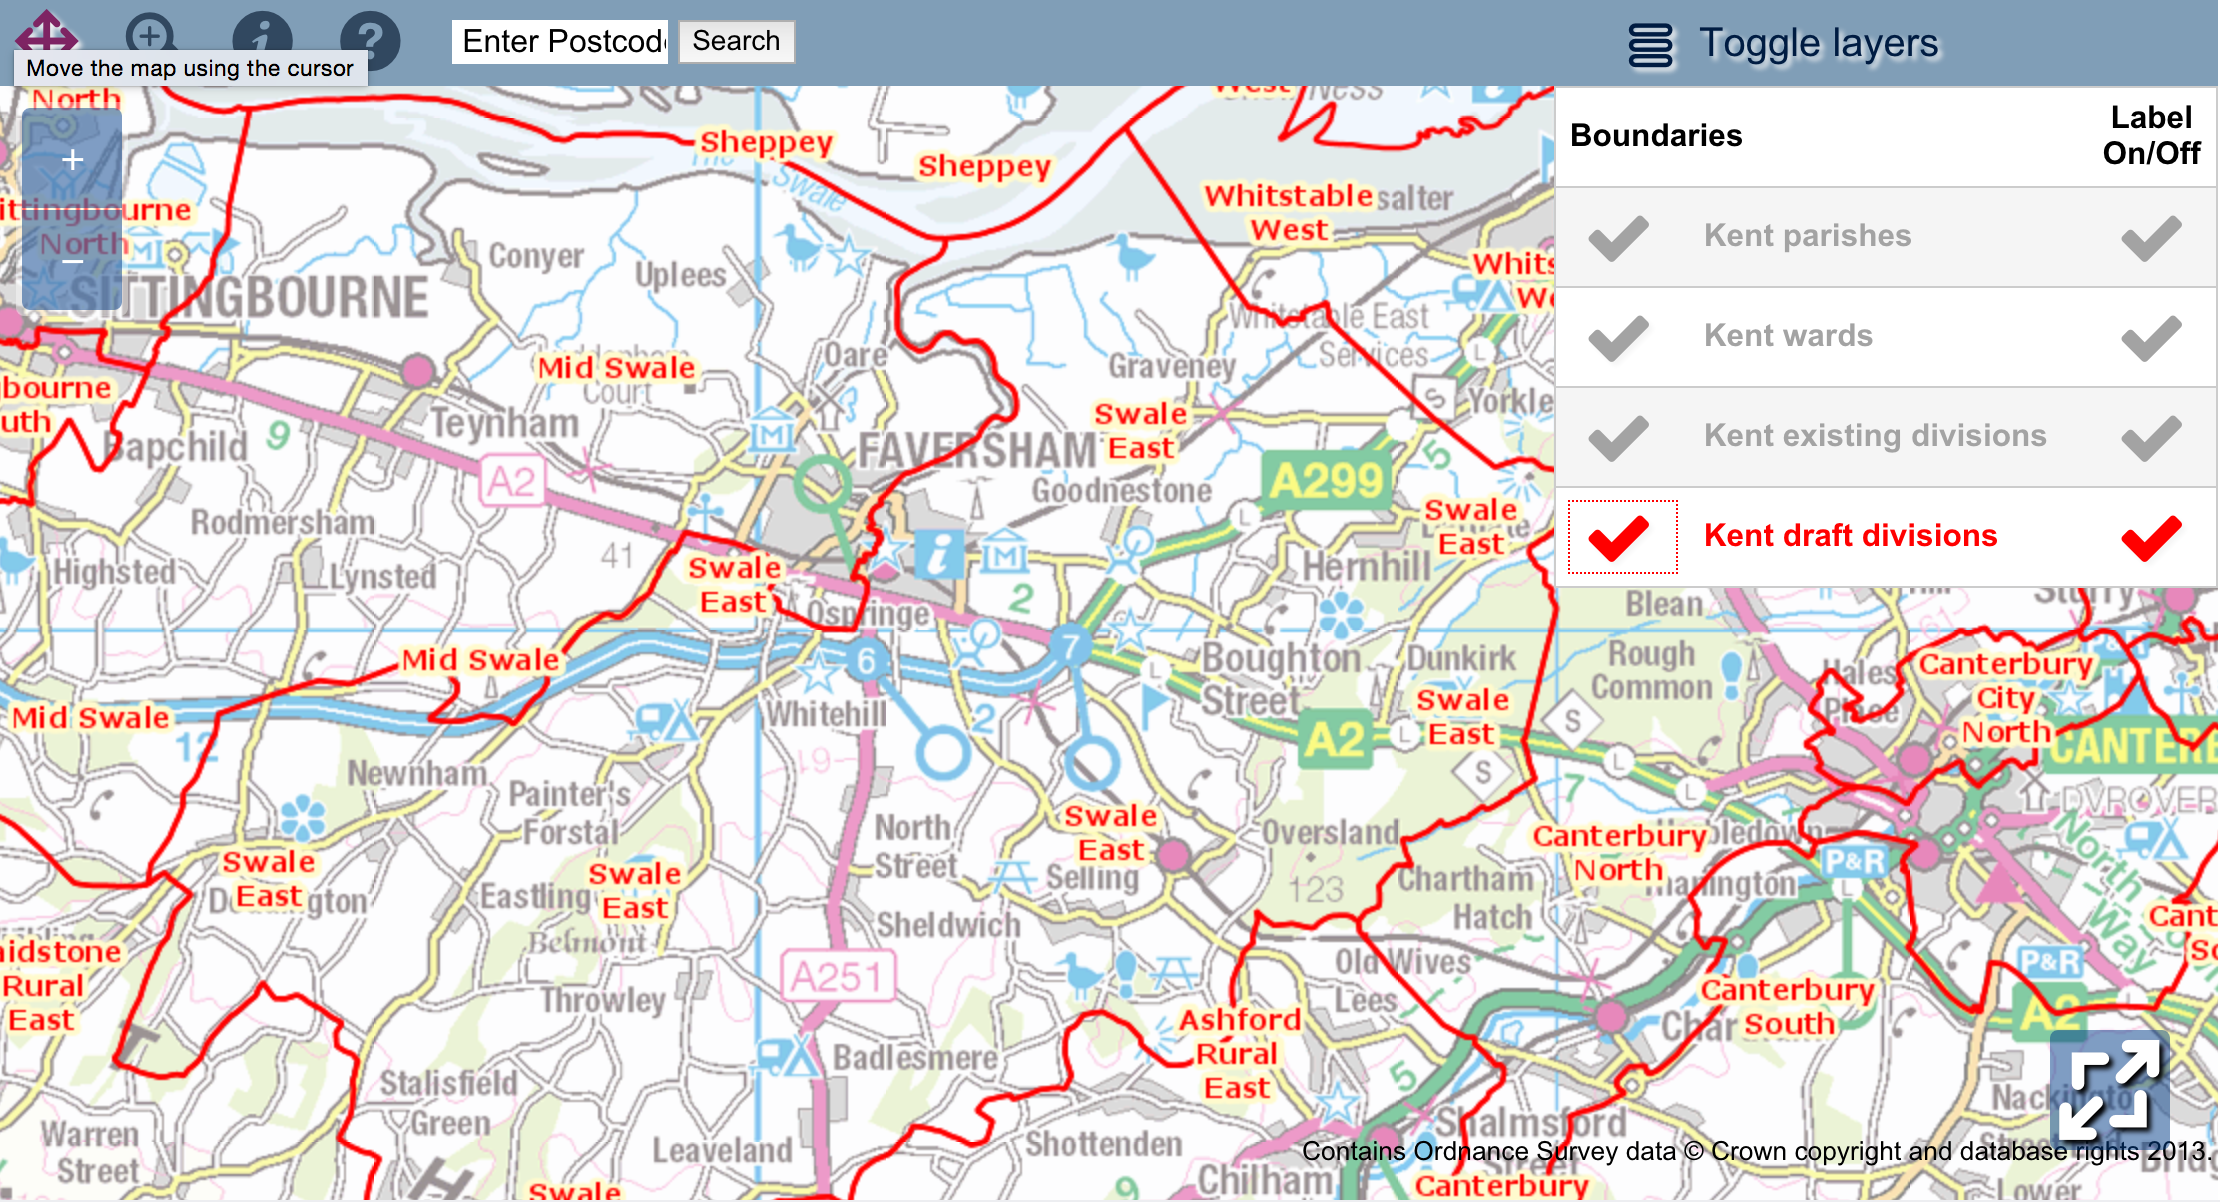The width and height of the screenshot is (2220, 1202).
Task: Collapse the Toggle layers panel
Action: pos(1818,44)
